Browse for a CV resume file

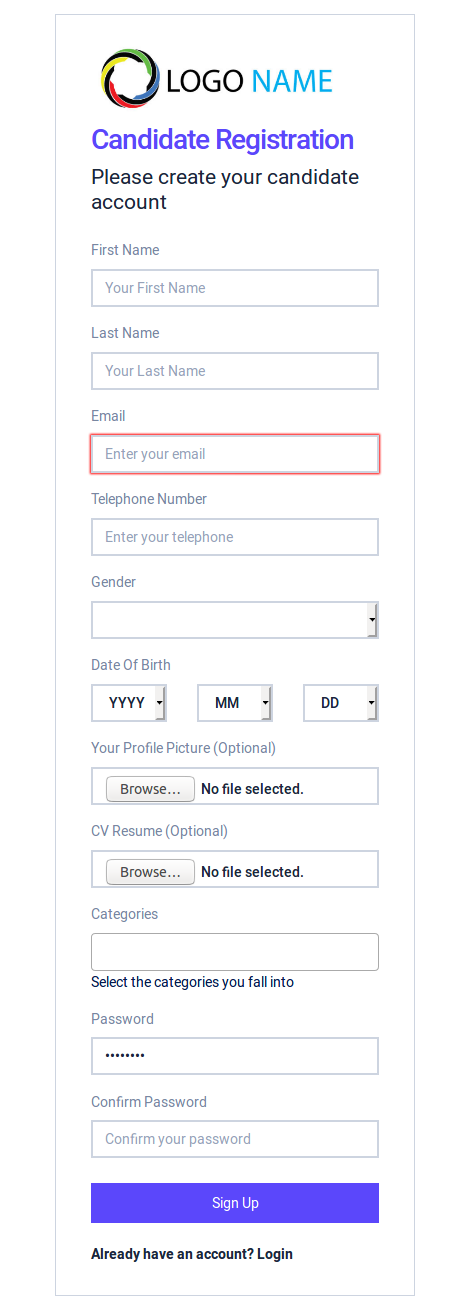click(x=150, y=872)
